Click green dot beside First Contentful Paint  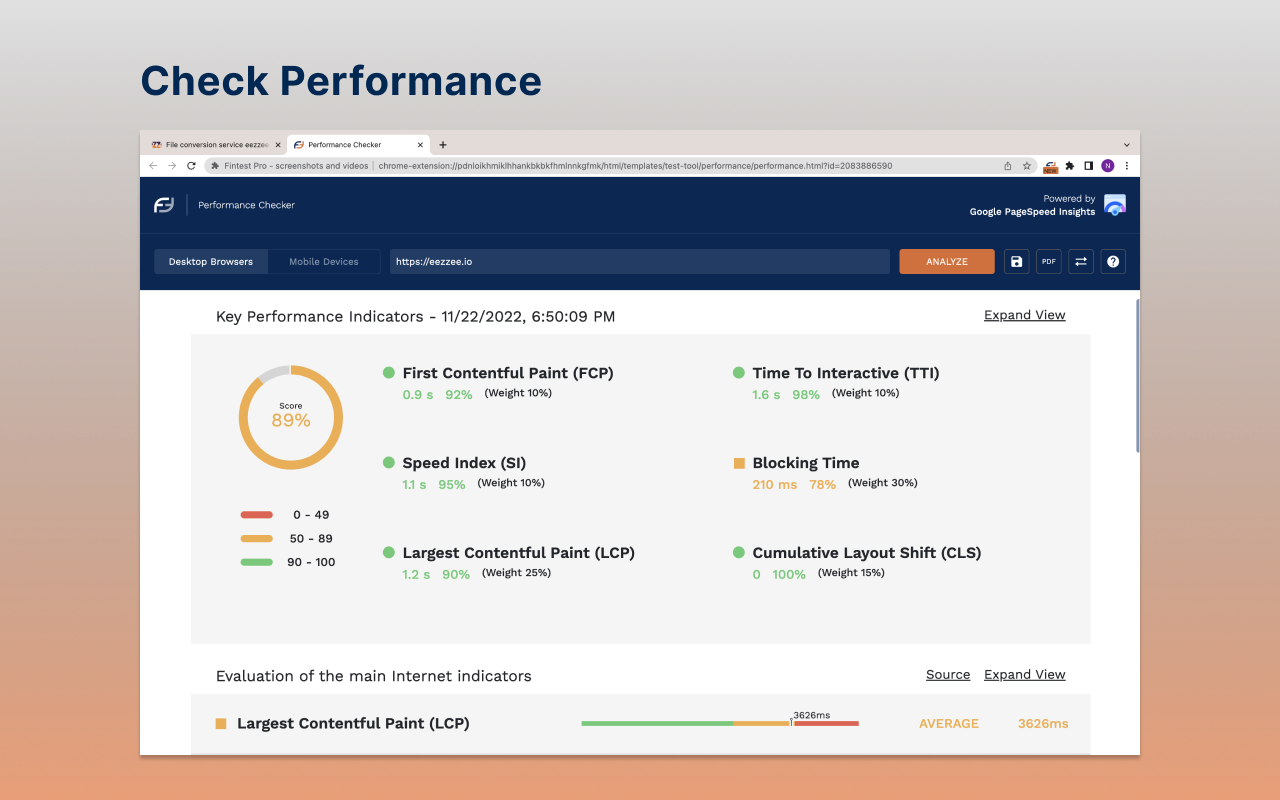[389, 373]
